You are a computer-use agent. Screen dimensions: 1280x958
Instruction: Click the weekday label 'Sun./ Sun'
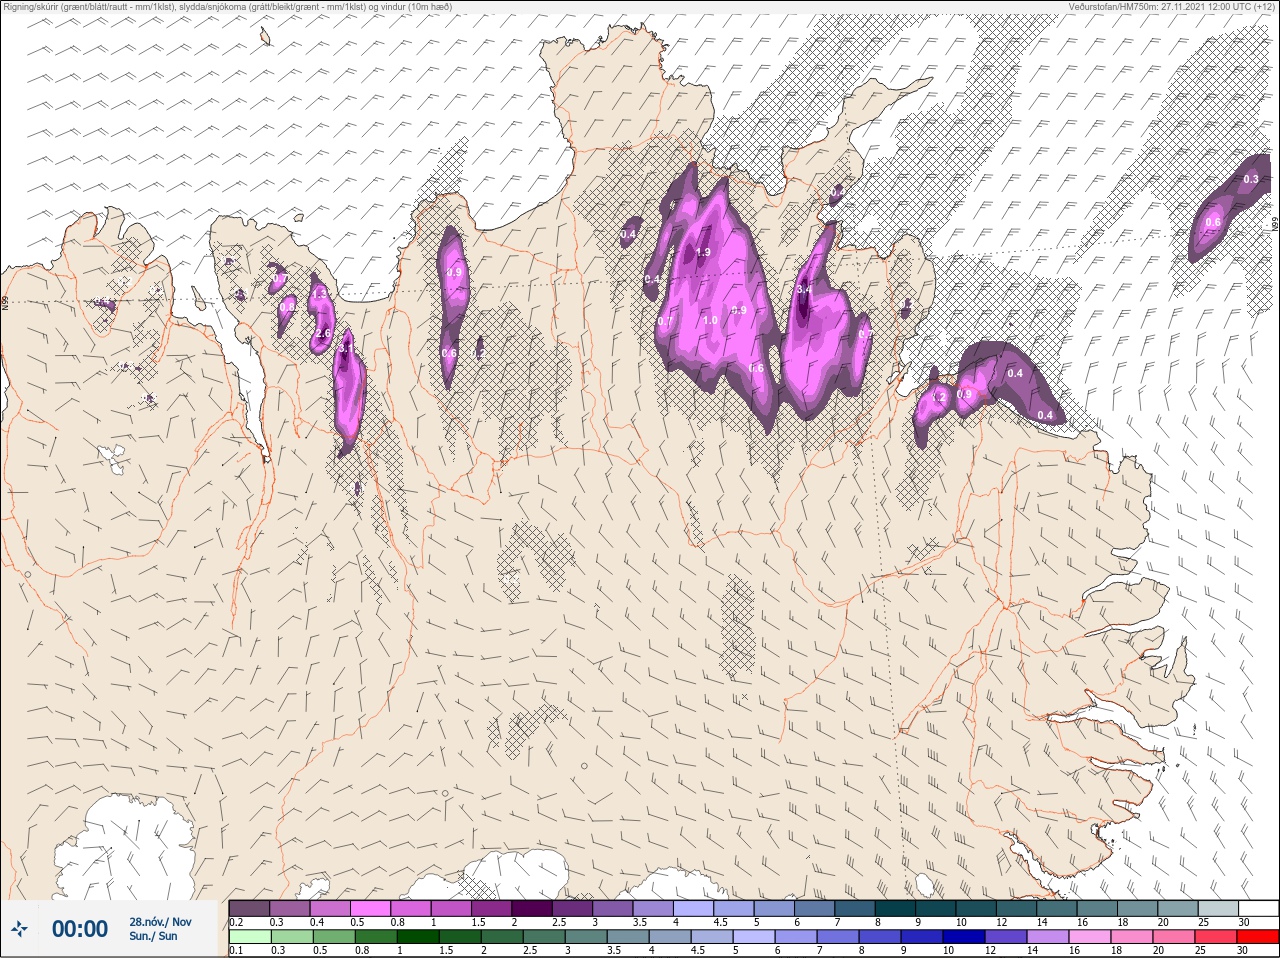pyautogui.click(x=153, y=936)
